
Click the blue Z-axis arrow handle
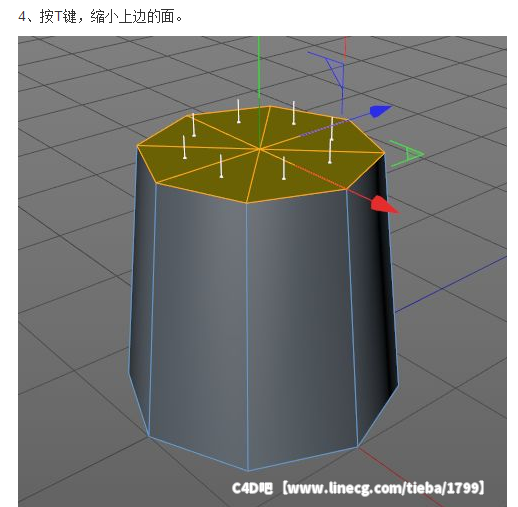click(380, 111)
